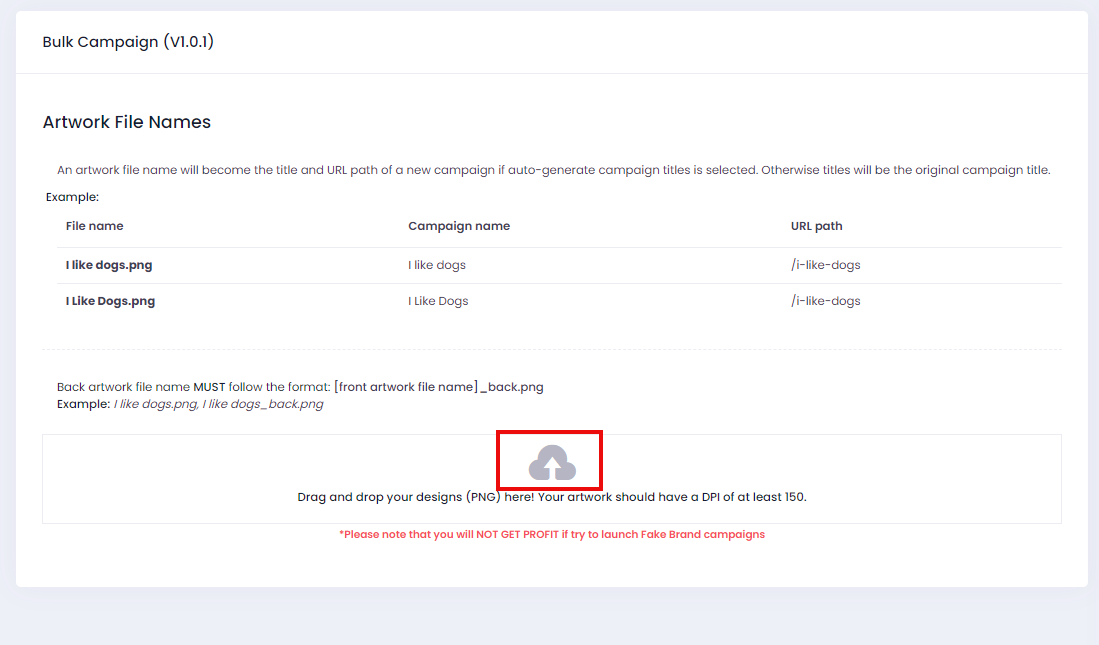The image size is (1099, 645).
Task: Click the 'I like dogs' campaign name cell
Action: pos(437,265)
